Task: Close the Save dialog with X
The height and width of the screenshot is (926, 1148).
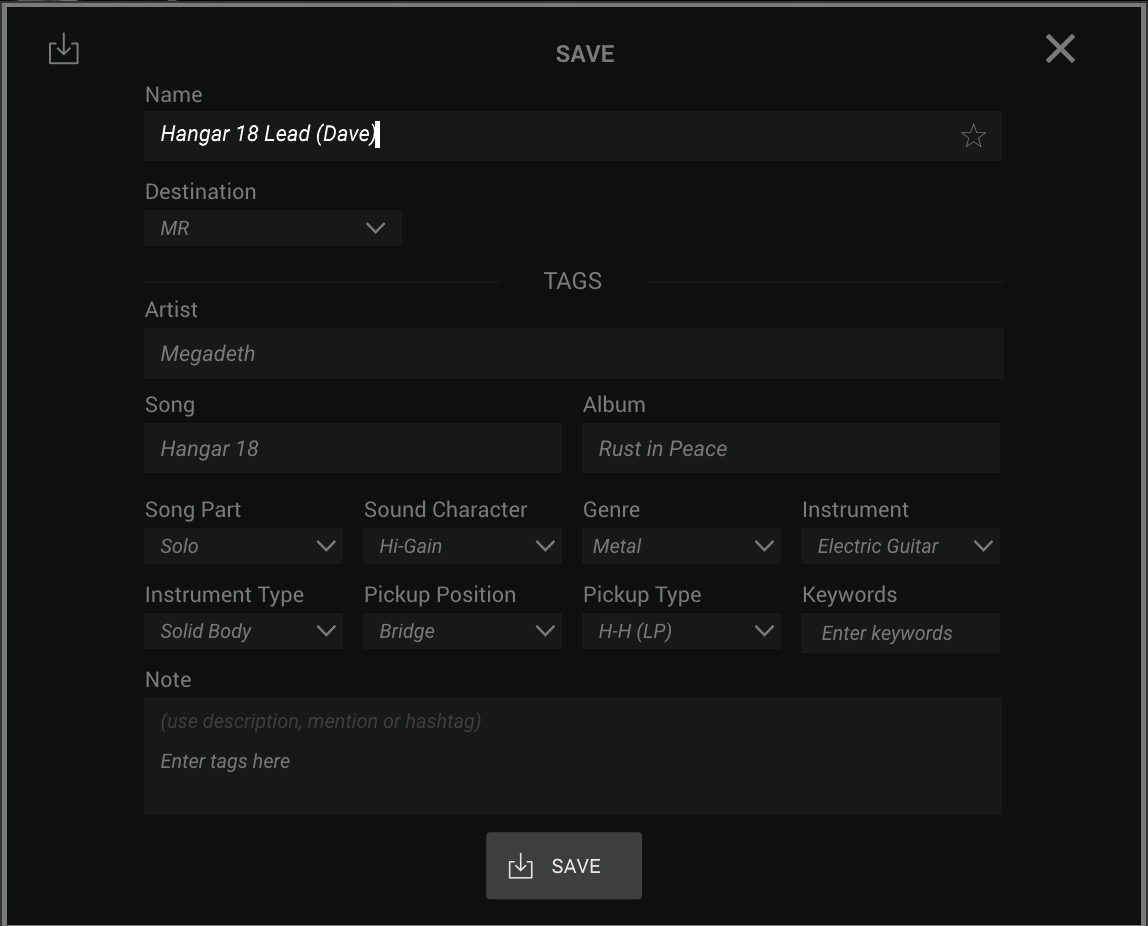Action: tap(1059, 49)
